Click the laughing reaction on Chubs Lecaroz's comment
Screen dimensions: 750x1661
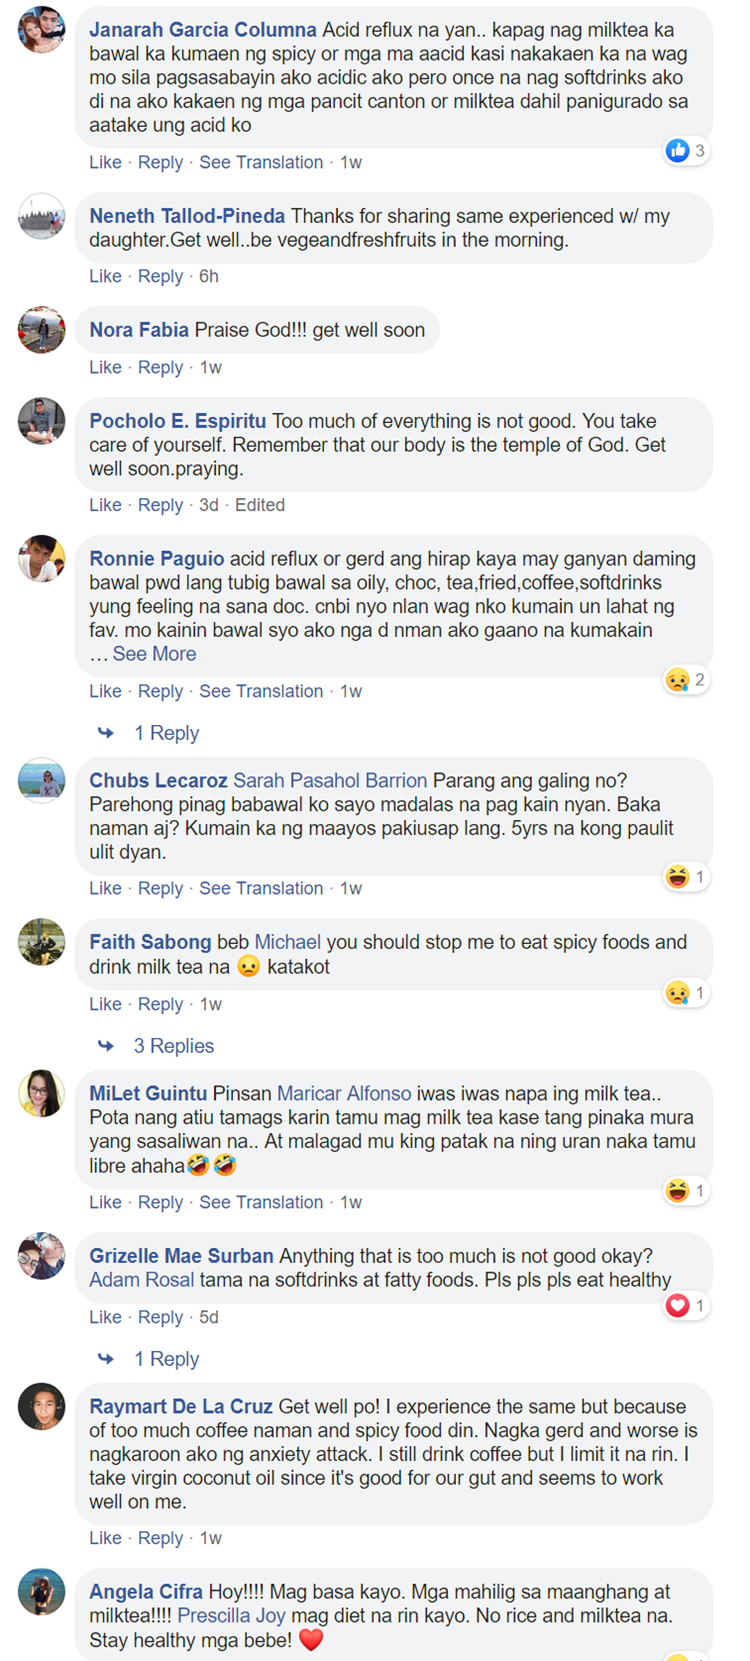(678, 877)
